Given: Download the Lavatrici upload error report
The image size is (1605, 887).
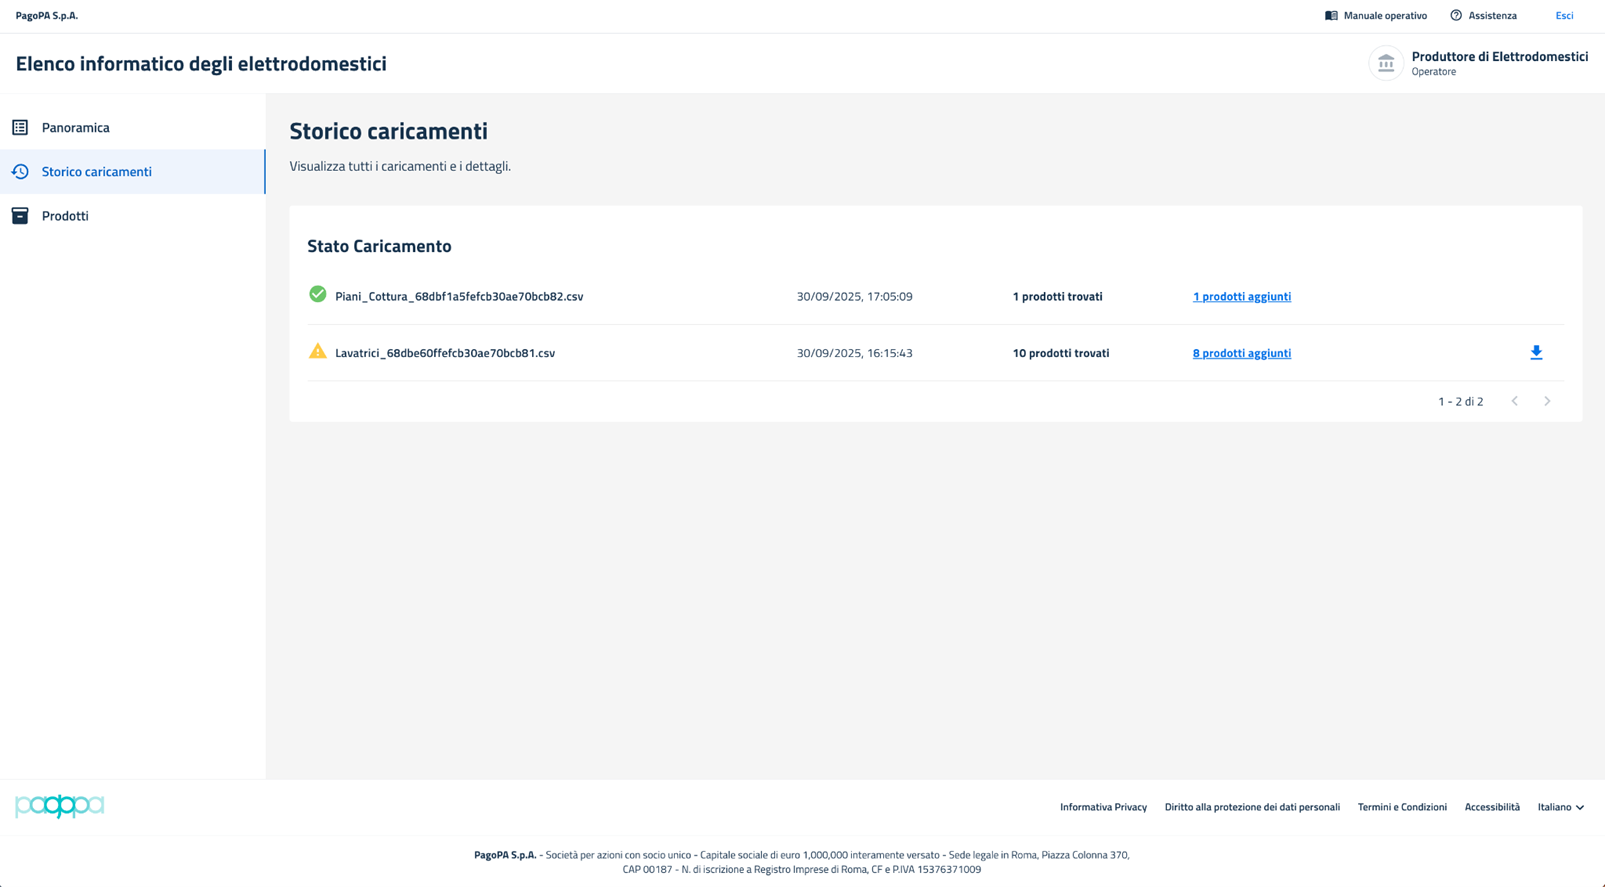Looking at the screenshot, I should click(x=1536, y=353).
